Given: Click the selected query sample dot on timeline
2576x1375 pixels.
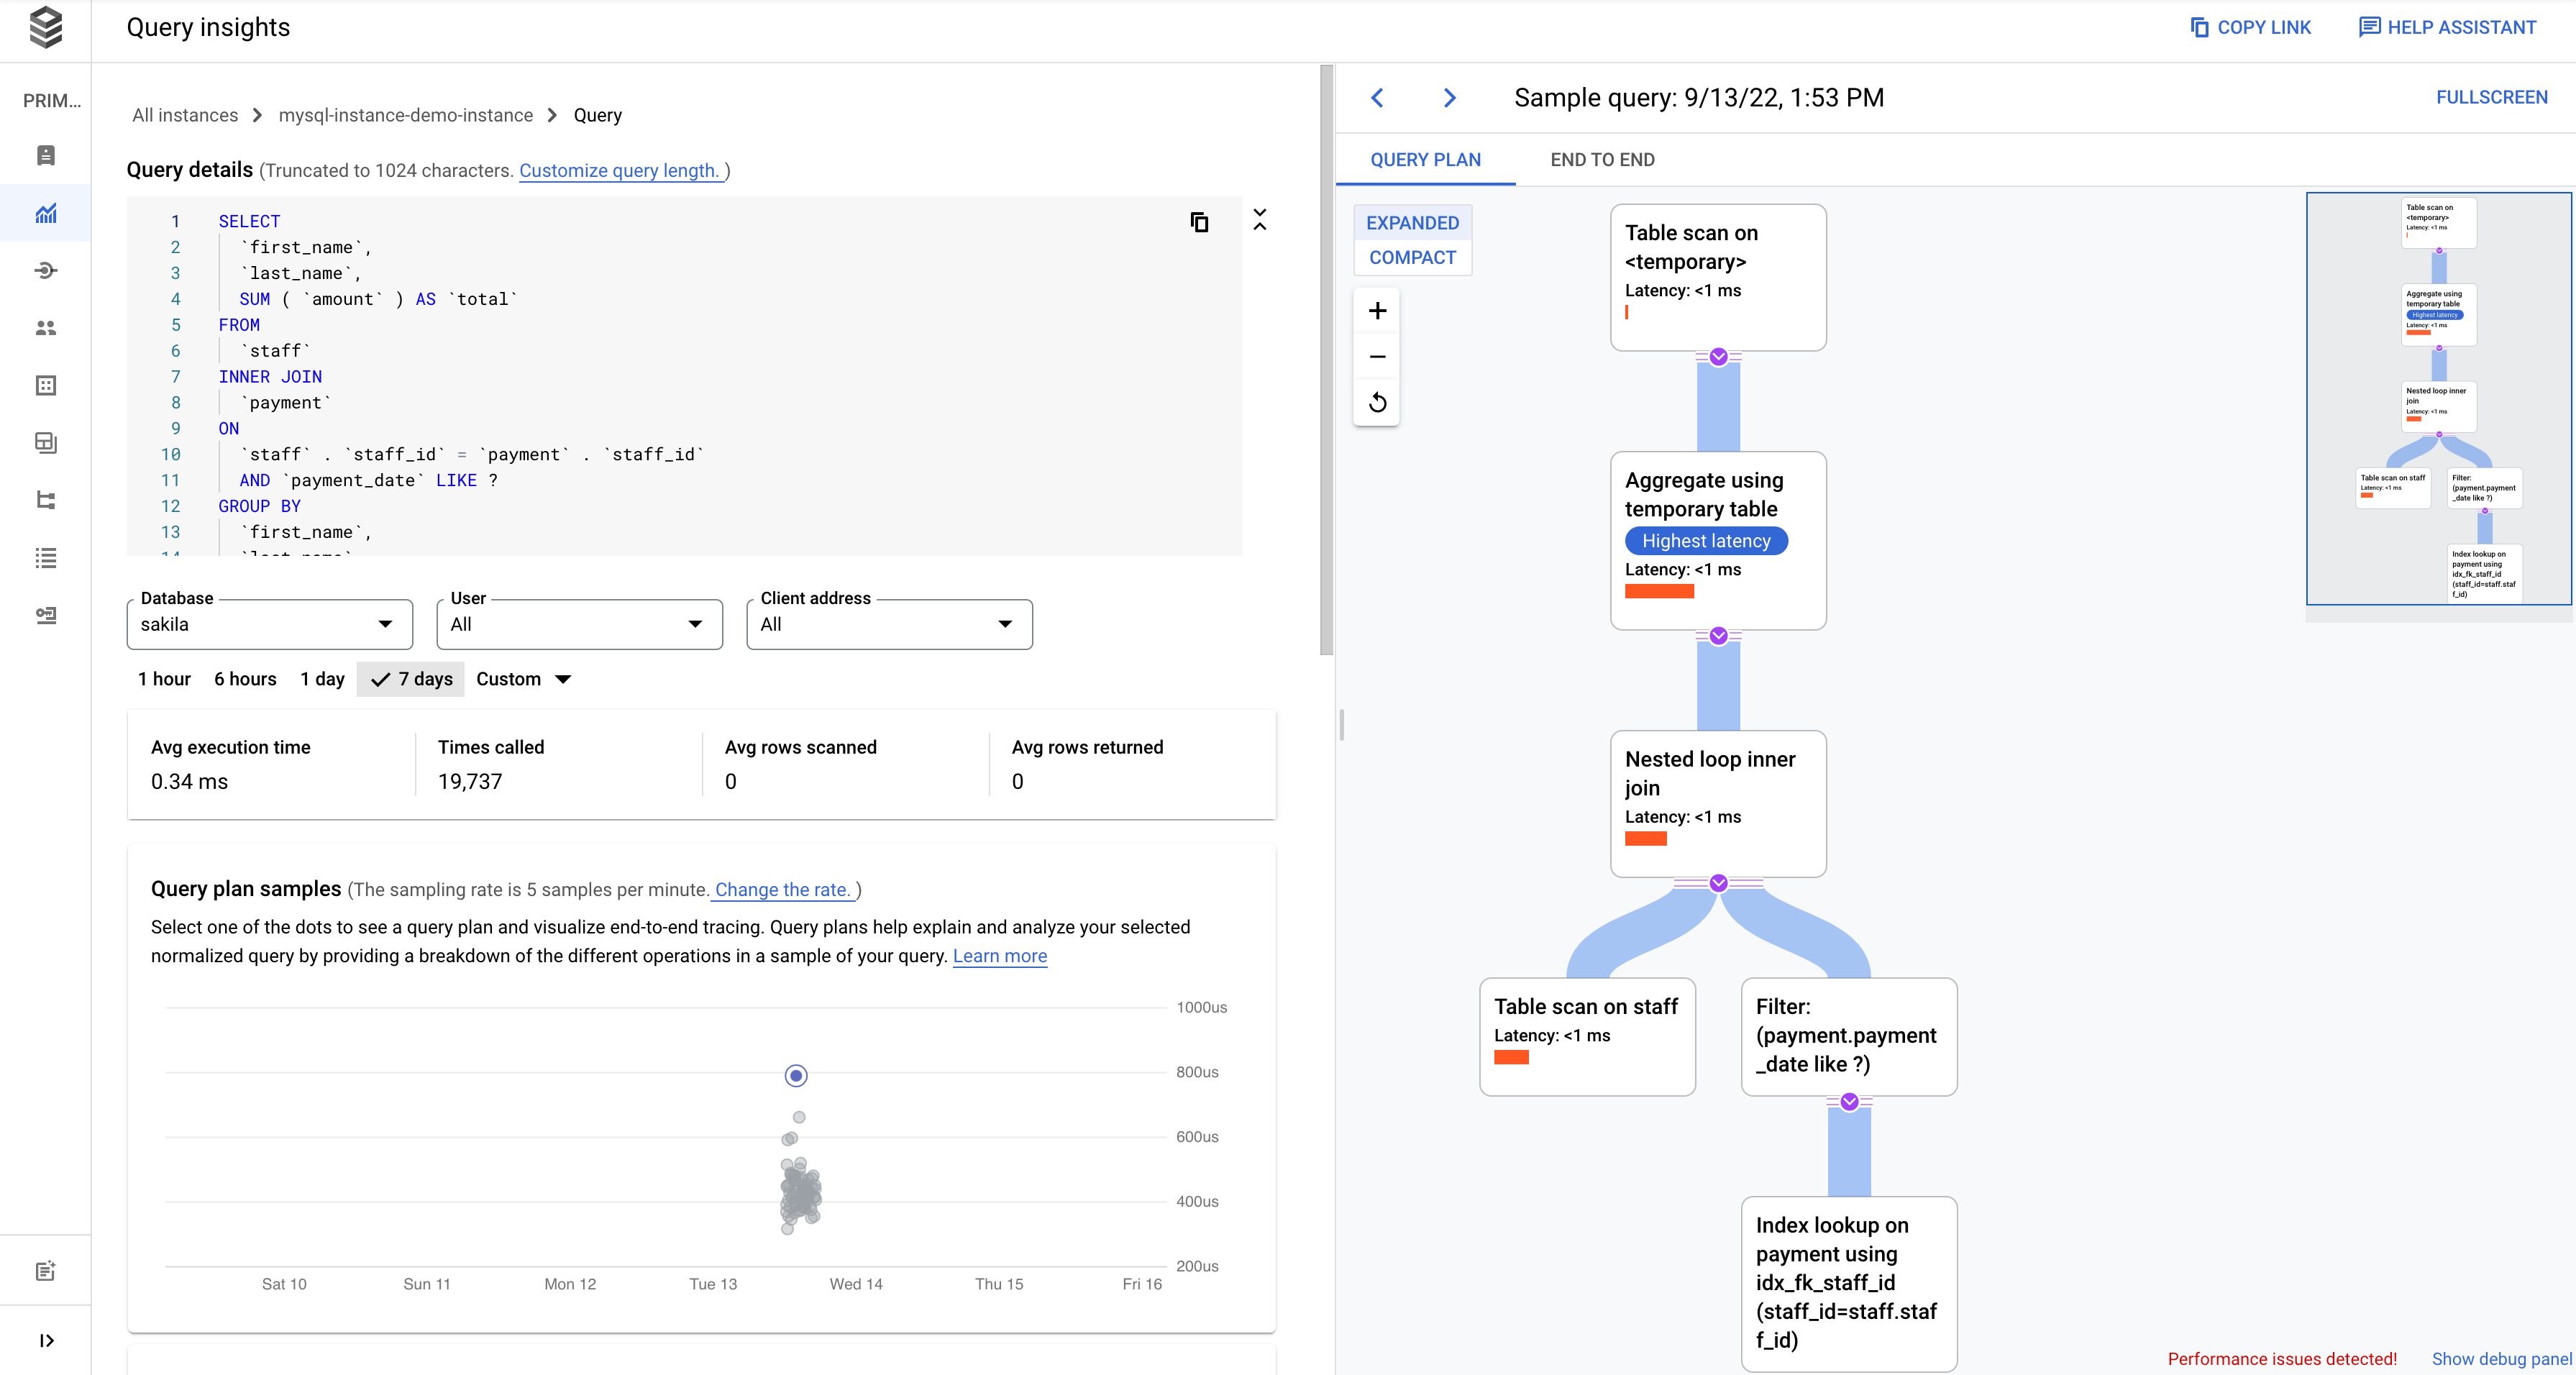Looking at the screenshot, I should click(x=795, y=1075).
